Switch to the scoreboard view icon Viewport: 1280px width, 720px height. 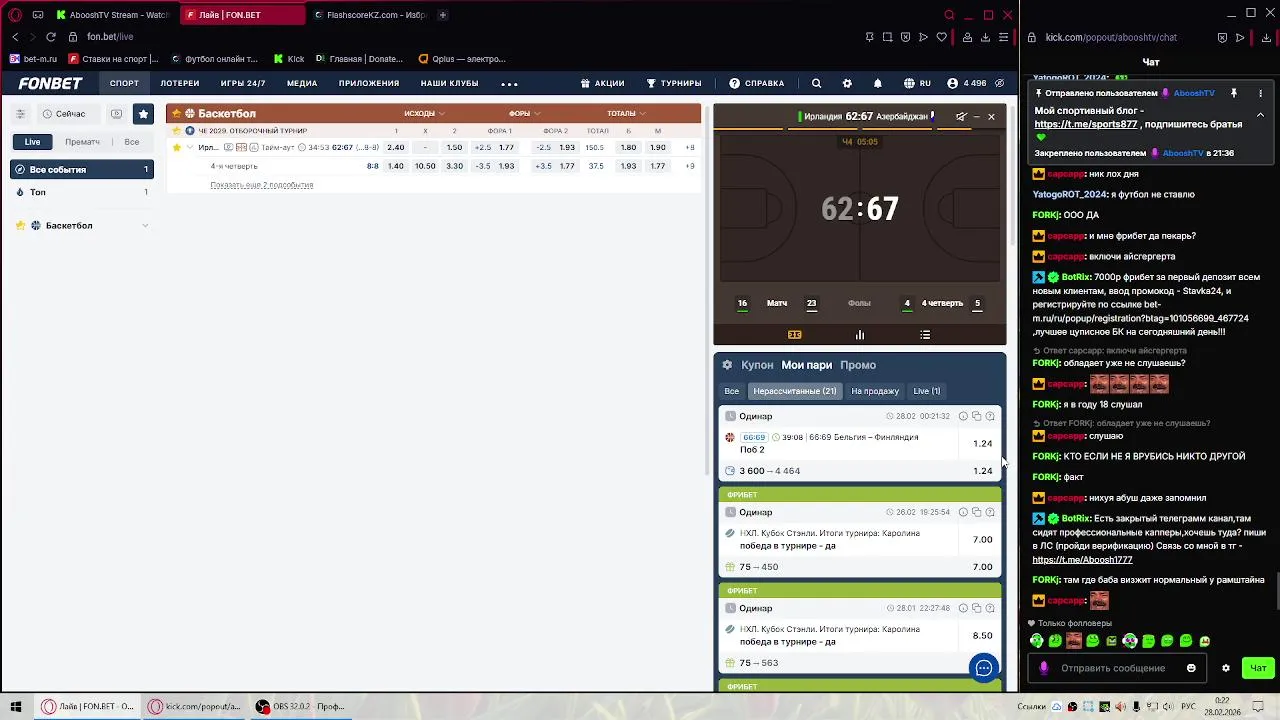click(x=795, y=335)
